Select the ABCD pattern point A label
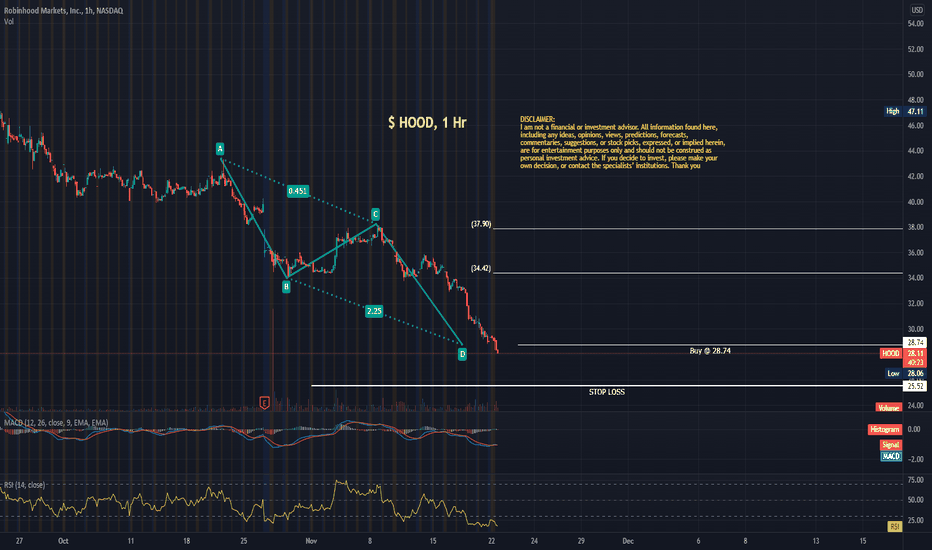This screenshot has height=550, width=932. point(220,149)
